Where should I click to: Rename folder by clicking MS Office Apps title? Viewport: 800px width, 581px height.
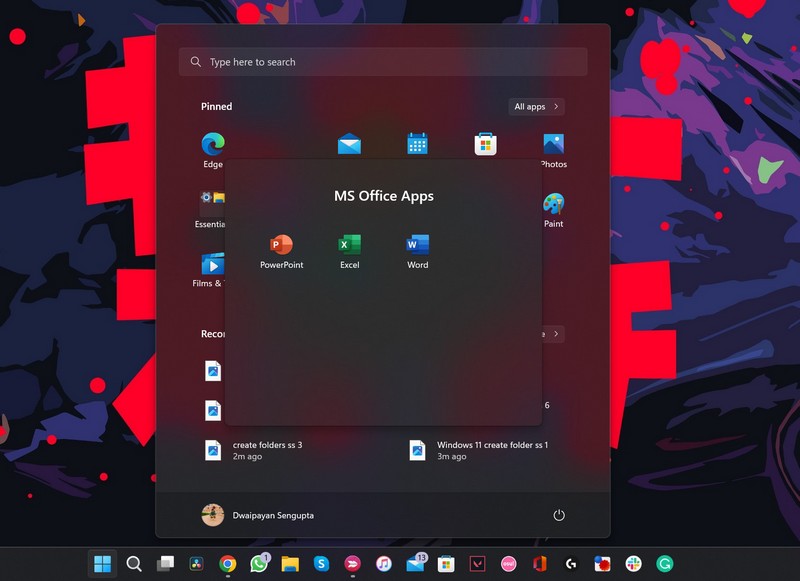coord(383,196)
